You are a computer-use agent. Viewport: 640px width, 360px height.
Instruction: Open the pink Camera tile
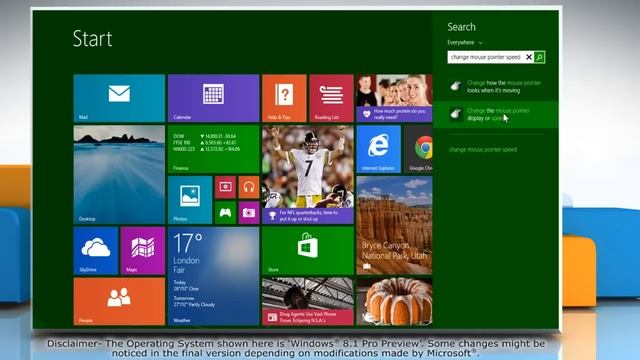[x=249, y=213]
